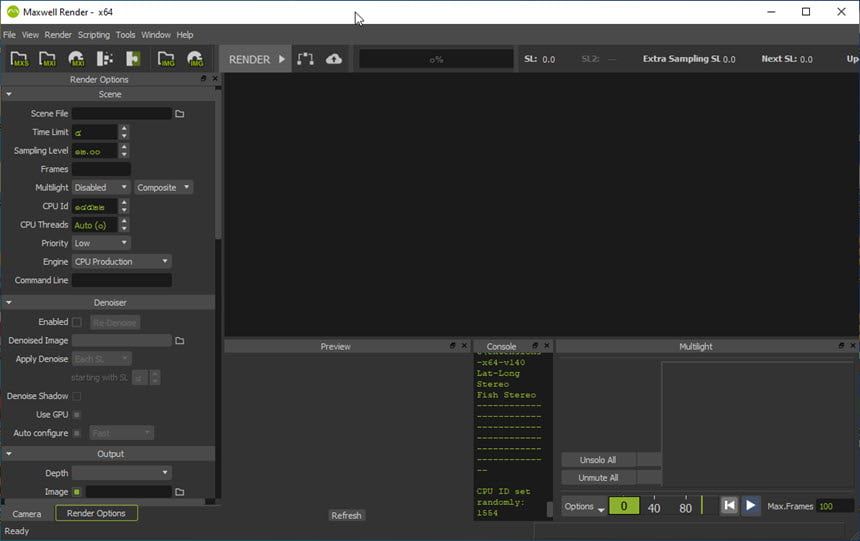
Task: Switch to the Camera tab
Action: coord(27,514)
